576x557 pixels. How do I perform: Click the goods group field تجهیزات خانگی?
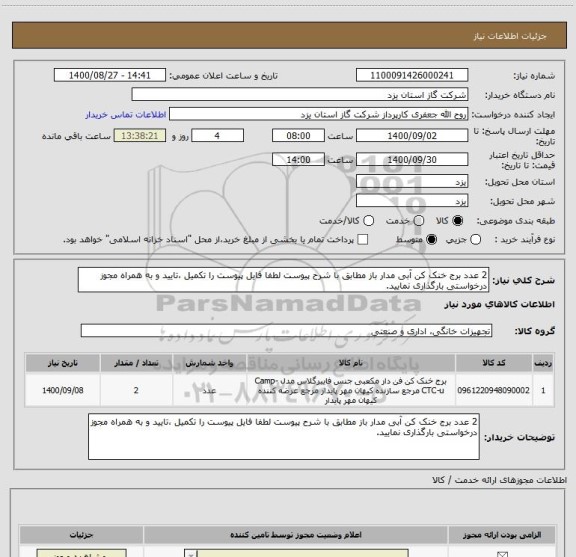coord(287,331)
